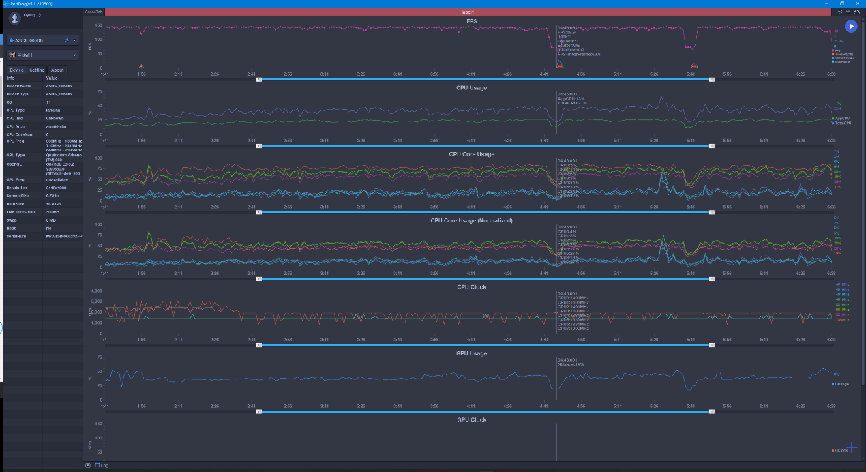Click the last toolbar icon right of red bar
This screenshot has height=472, width=866.
pos(857,12)
